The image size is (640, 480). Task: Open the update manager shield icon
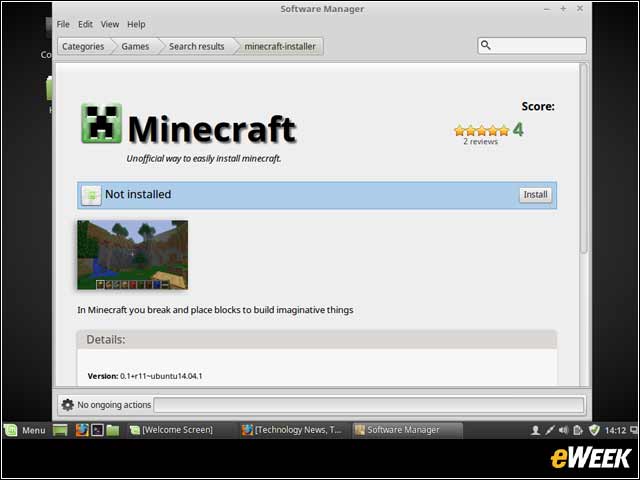click(x=594, y=430)
